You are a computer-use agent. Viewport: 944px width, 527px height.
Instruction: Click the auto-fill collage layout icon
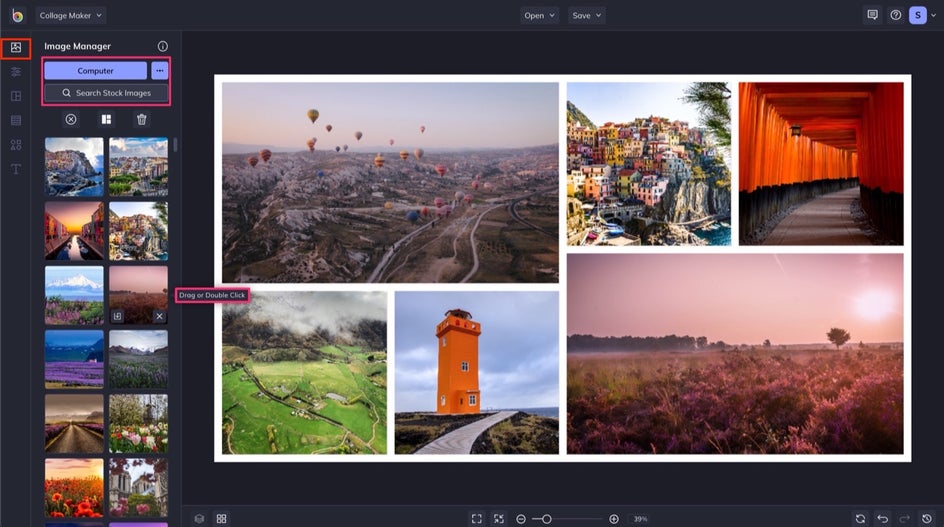[x=106, y=119]
